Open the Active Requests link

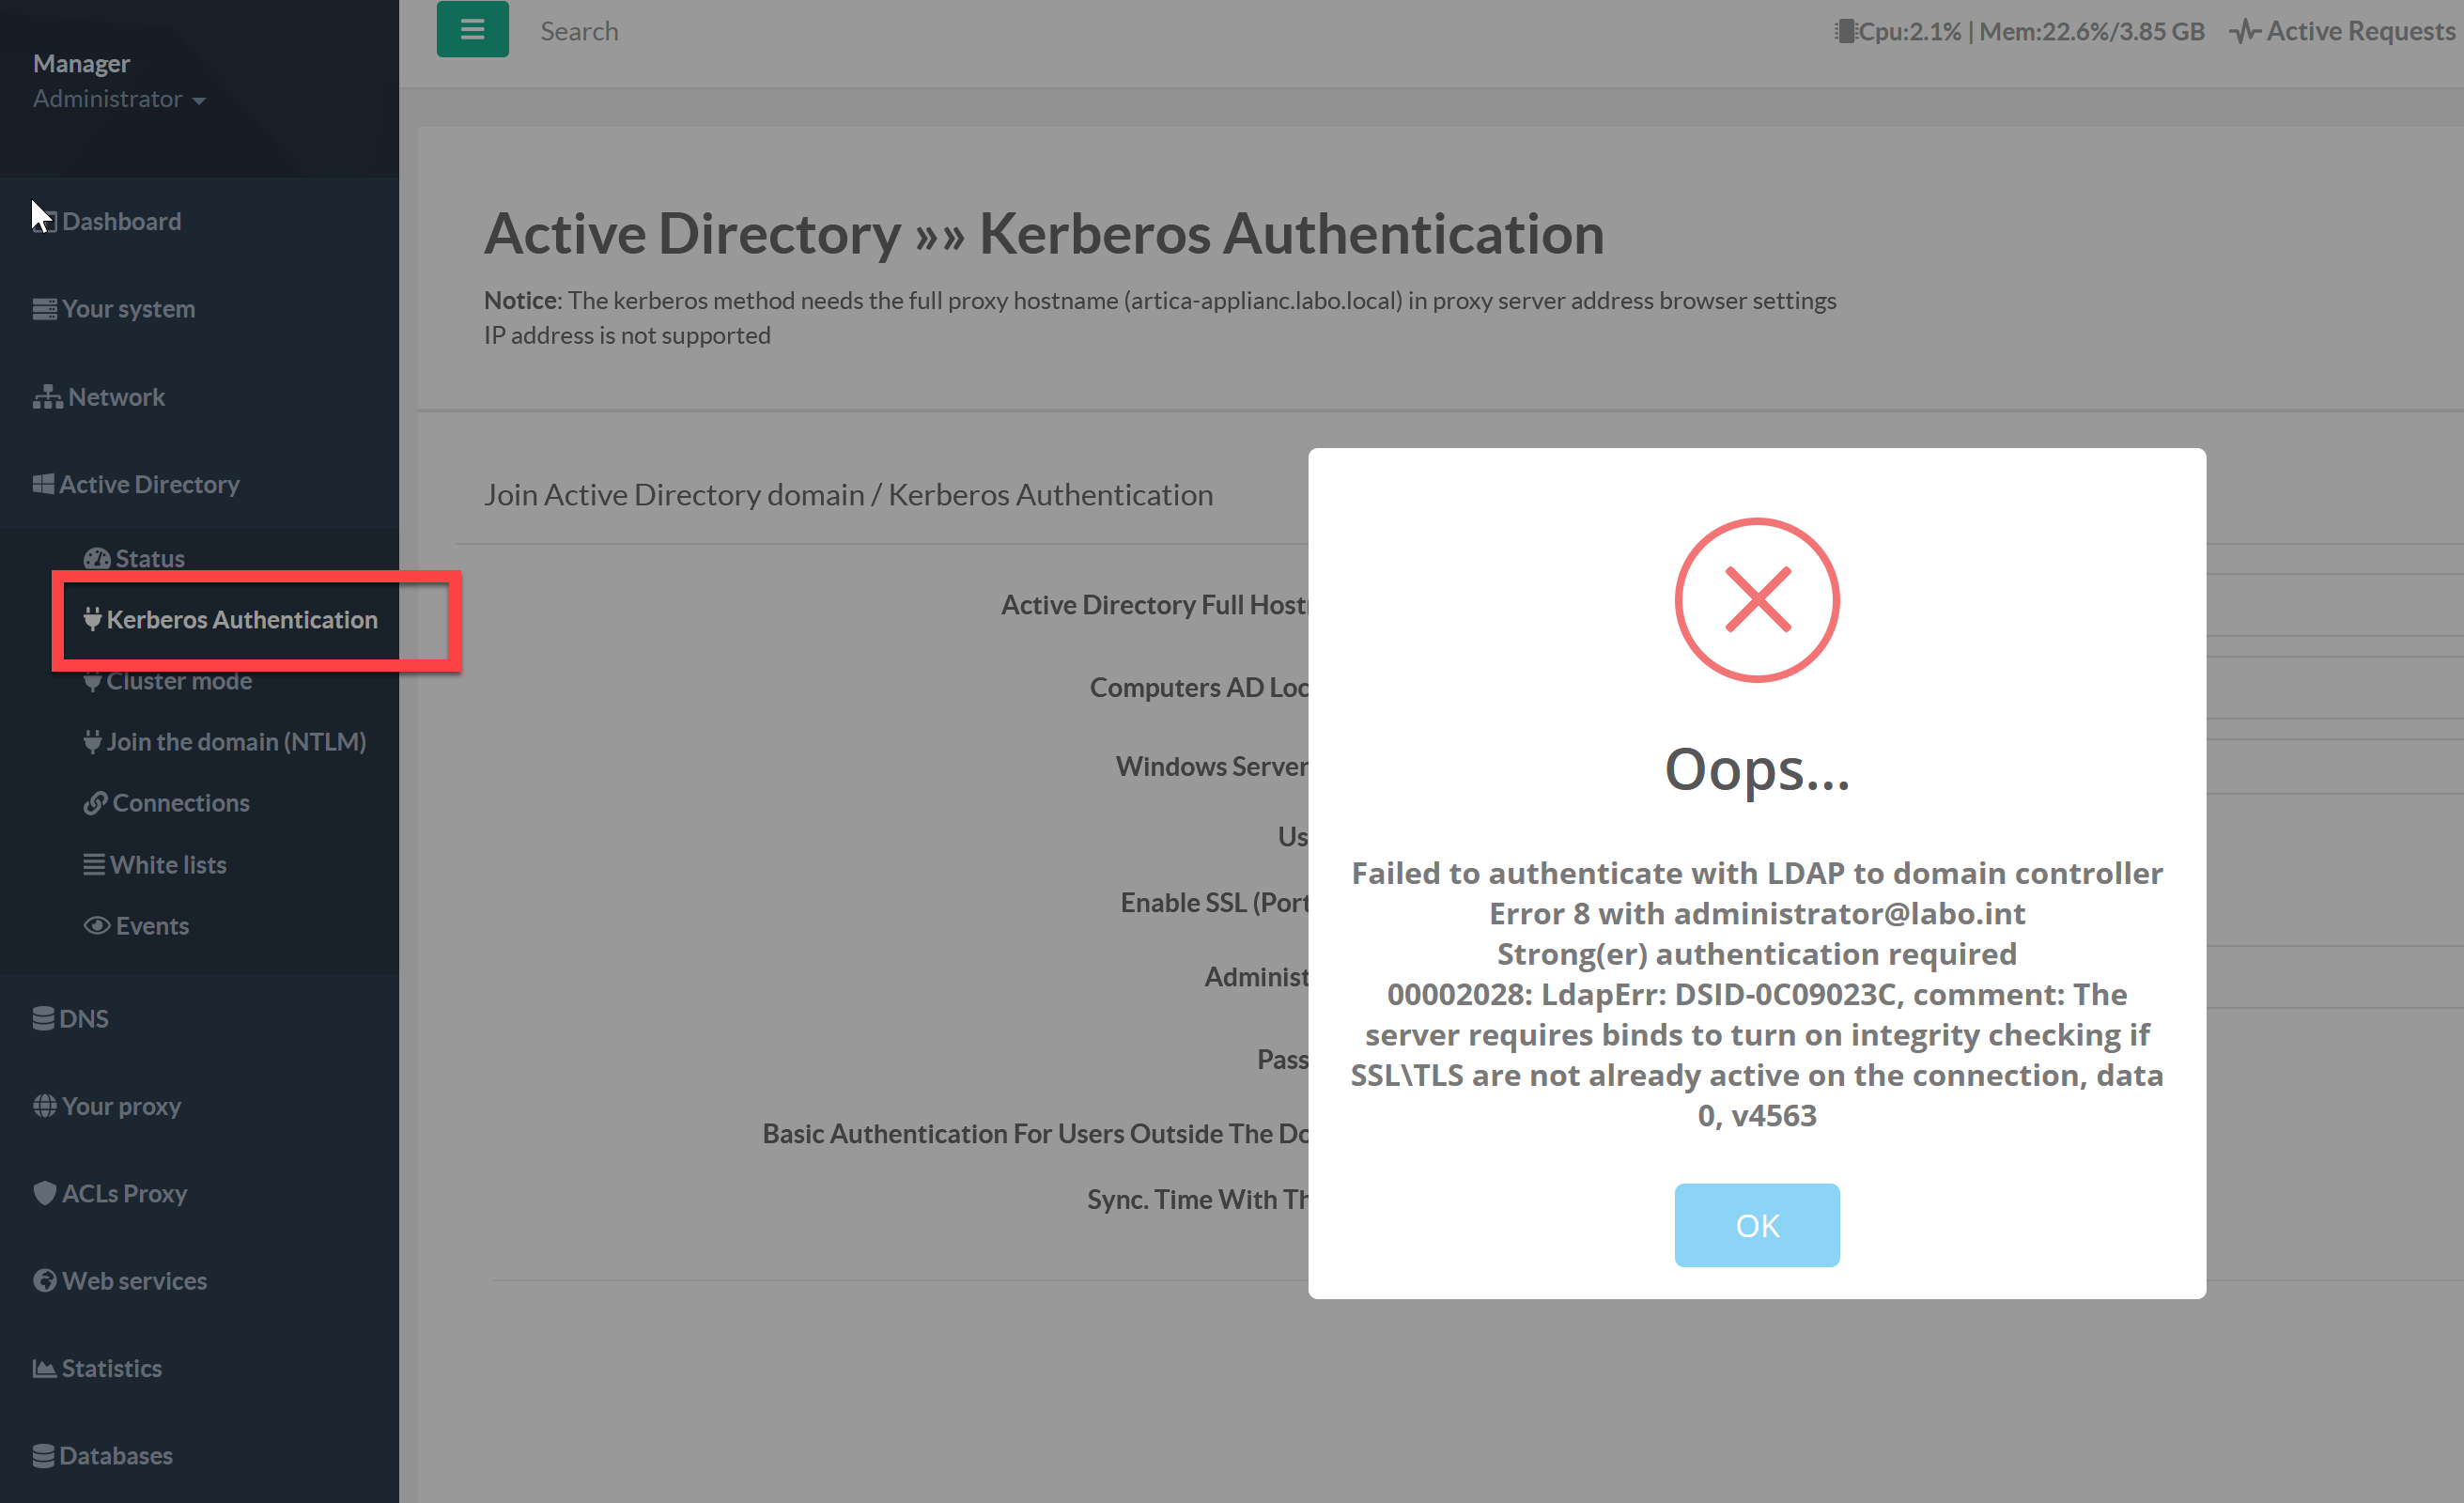click(2345, 31)
